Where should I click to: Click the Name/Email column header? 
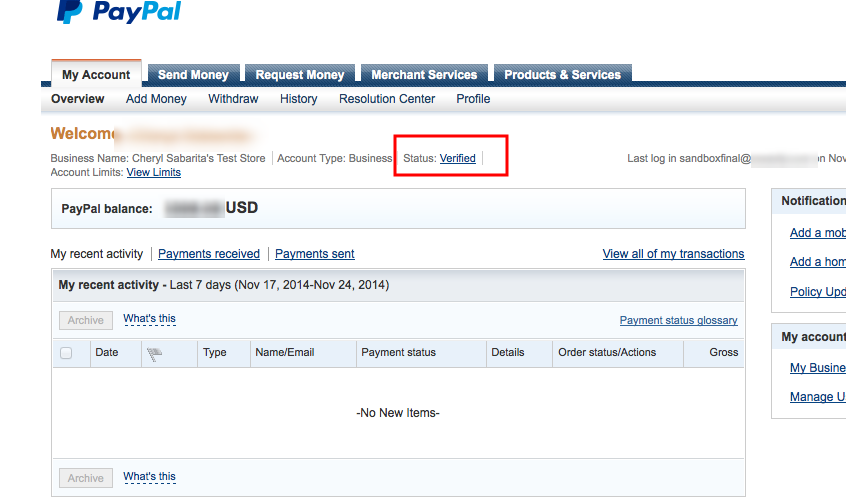point(285,352)
